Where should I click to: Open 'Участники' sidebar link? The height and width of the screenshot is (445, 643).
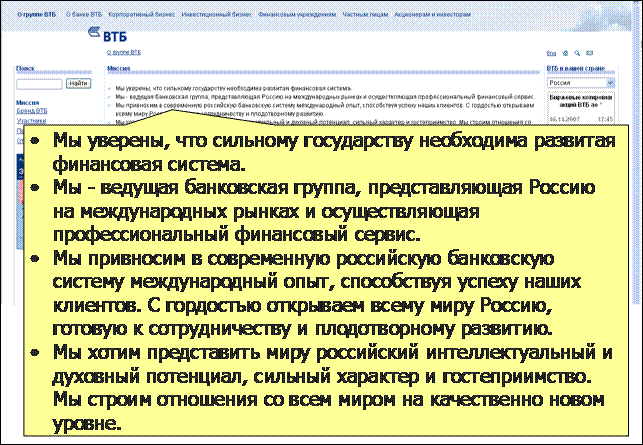(31, 121)
